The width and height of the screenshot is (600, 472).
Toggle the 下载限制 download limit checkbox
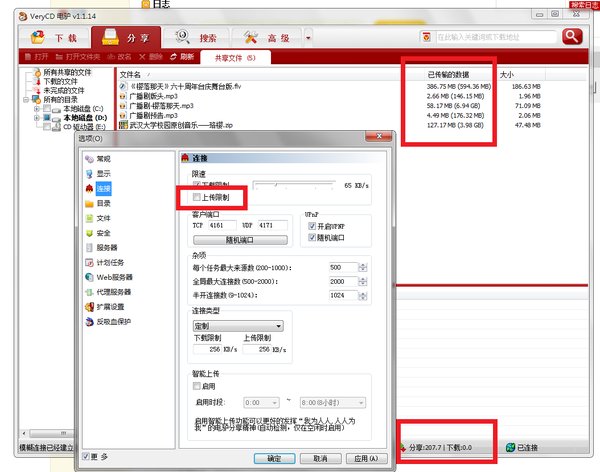point(197,185)
